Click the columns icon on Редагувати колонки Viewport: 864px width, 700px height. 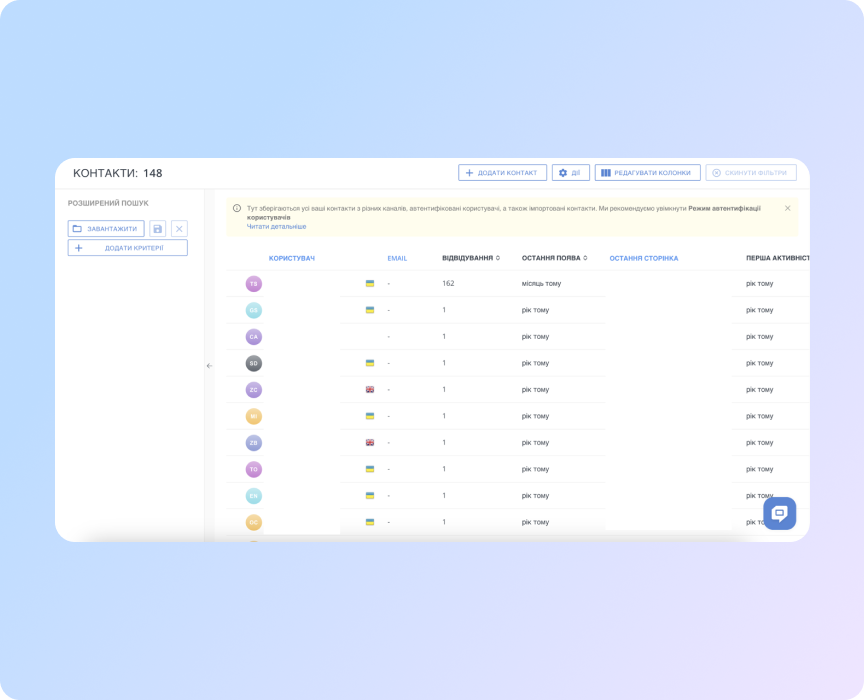605,172
